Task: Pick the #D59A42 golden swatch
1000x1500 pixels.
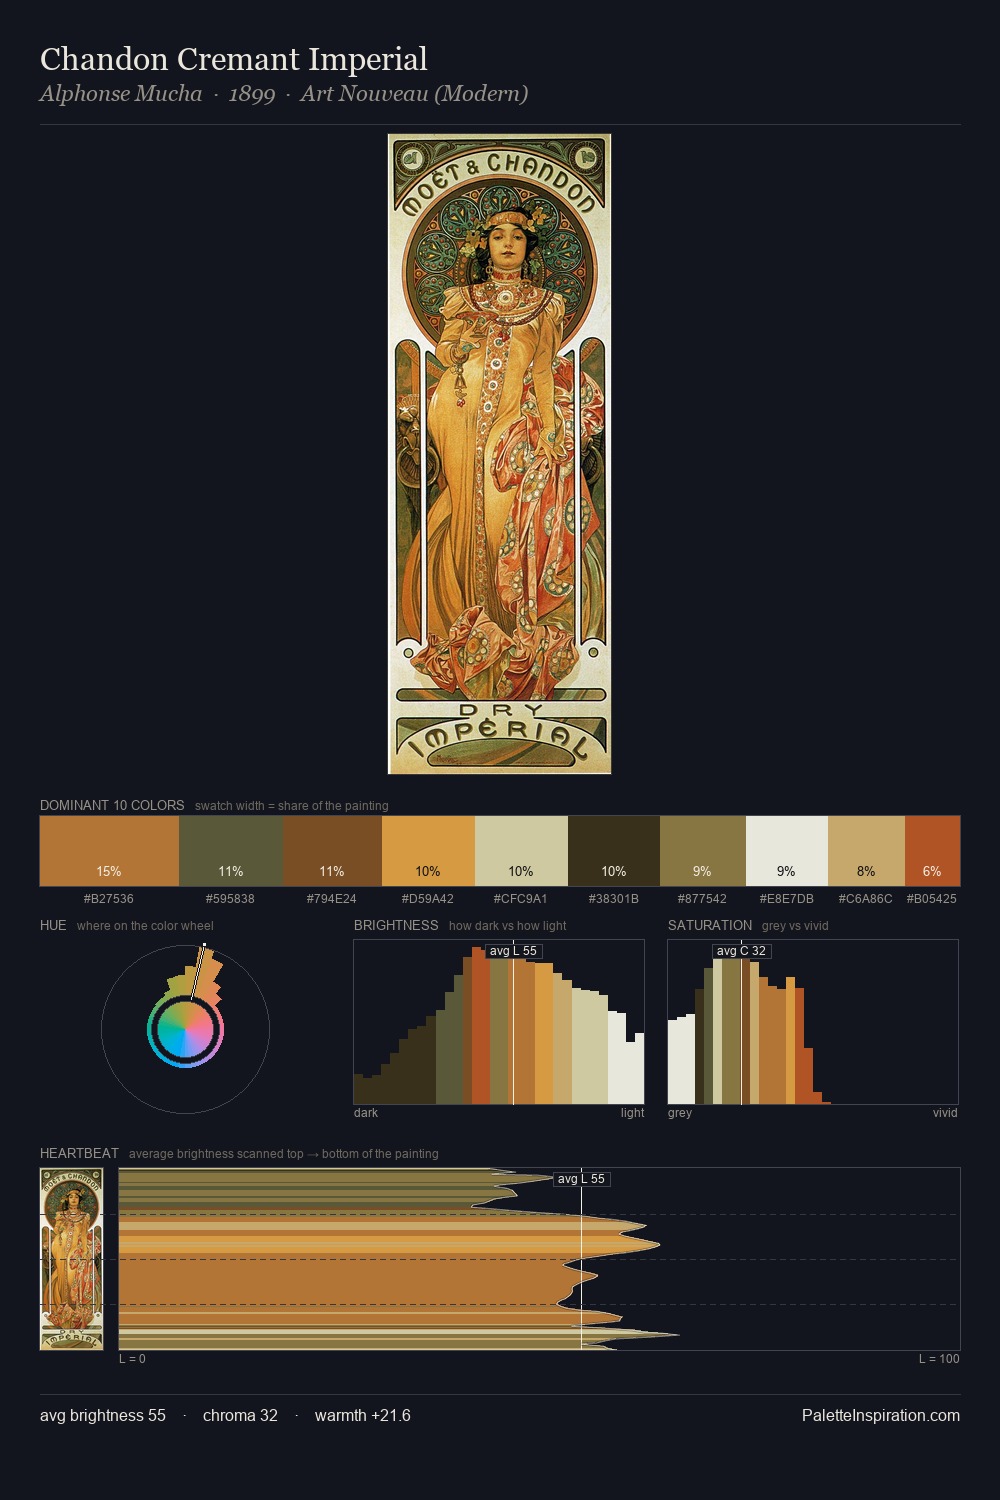Action: pyautogui.click(x=428, y=851)
